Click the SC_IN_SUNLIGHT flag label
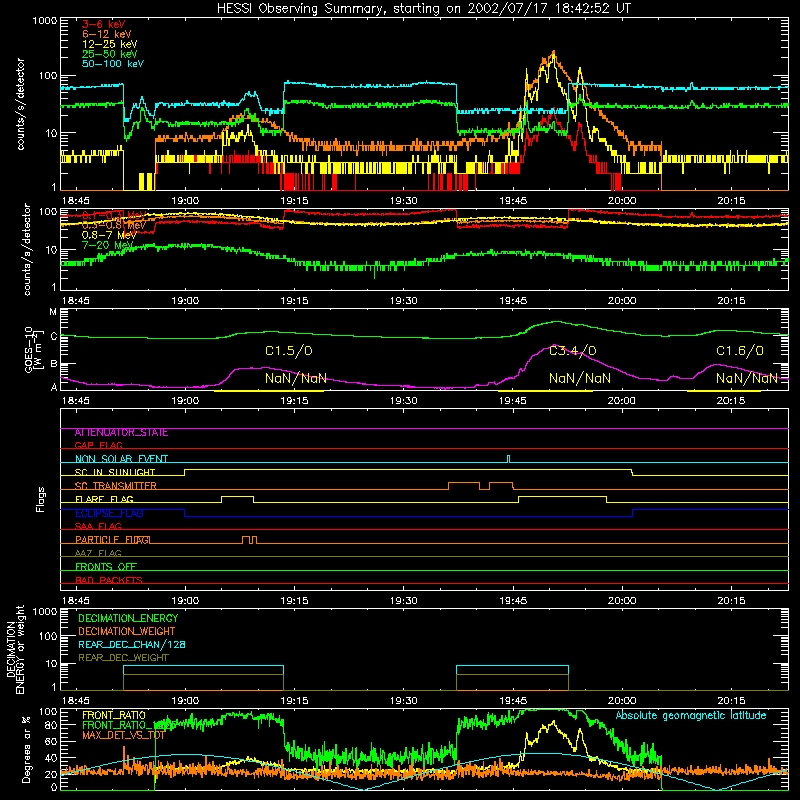Image resolution: width=800 pixels, height=800 pixels. [115, 472]
